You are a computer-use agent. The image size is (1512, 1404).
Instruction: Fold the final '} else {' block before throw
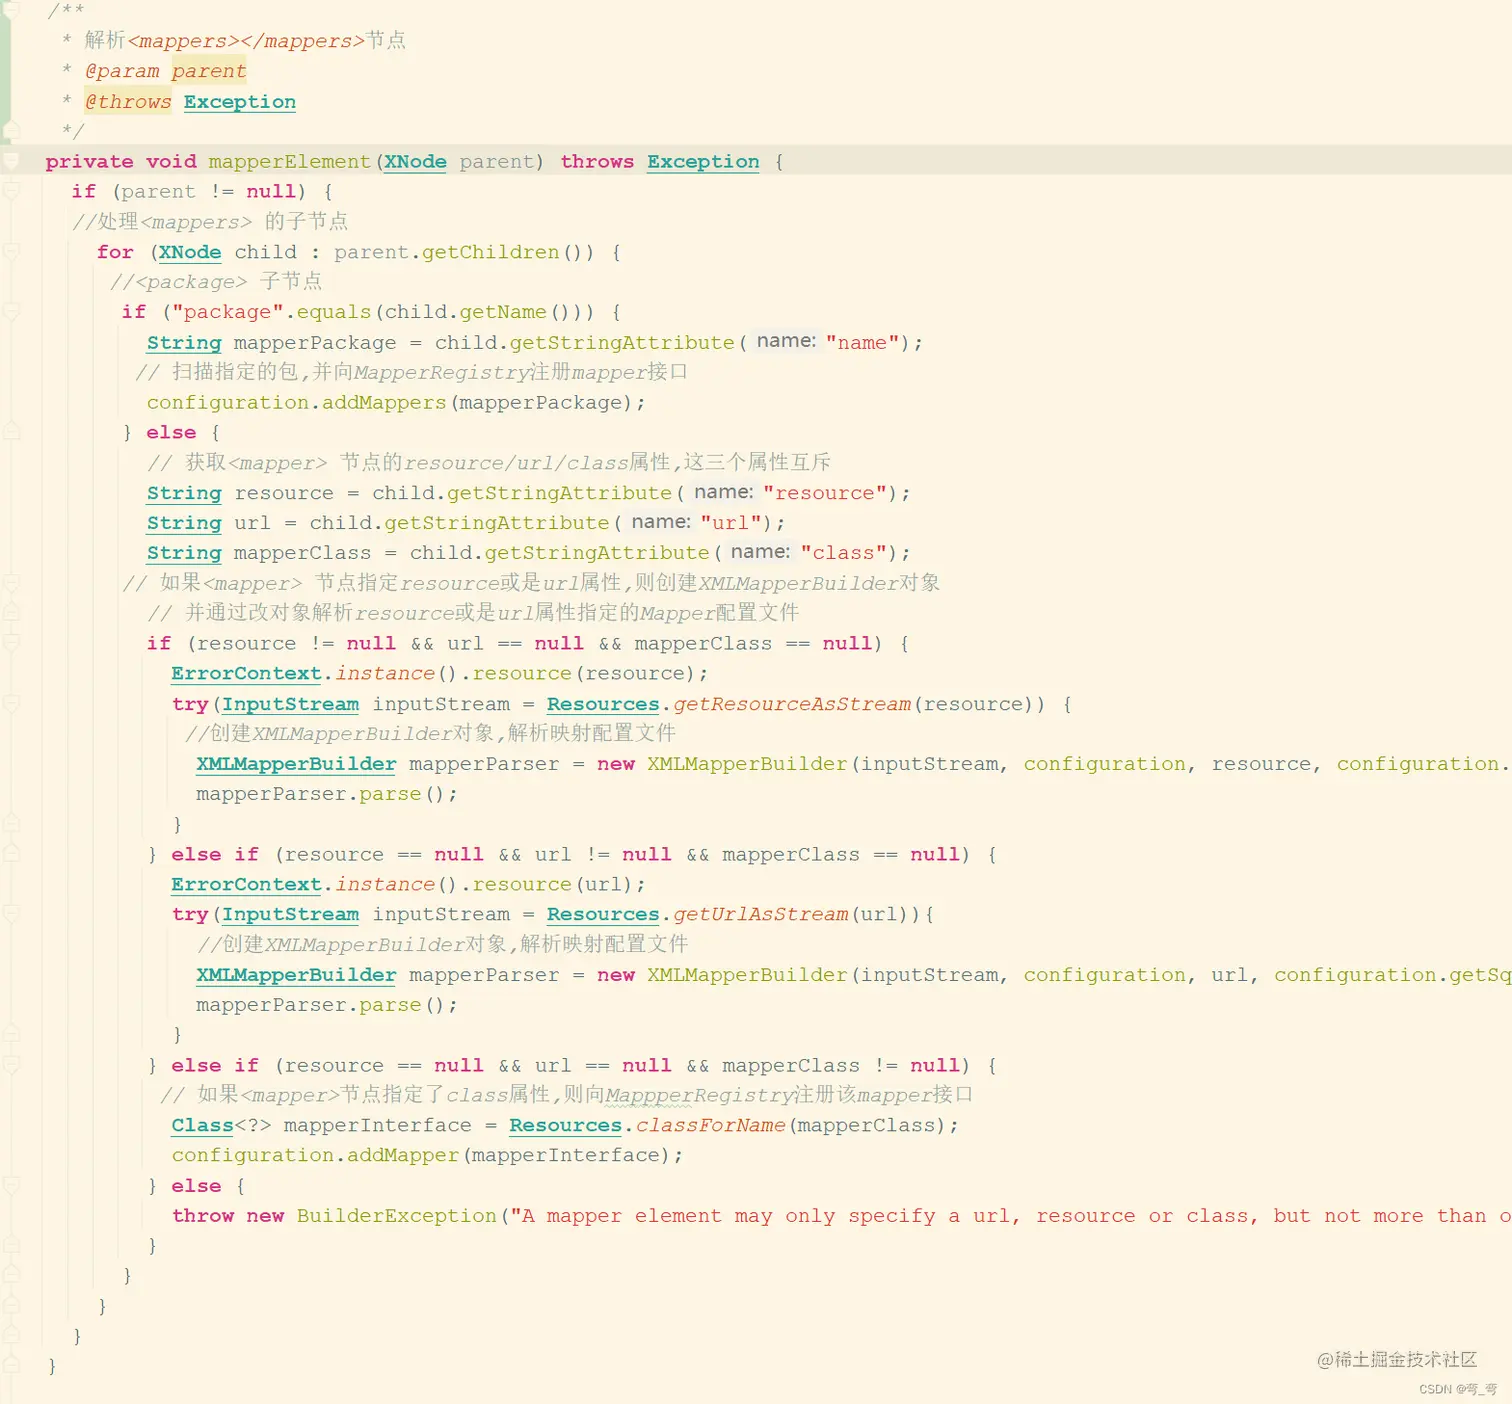point(11,1186)
